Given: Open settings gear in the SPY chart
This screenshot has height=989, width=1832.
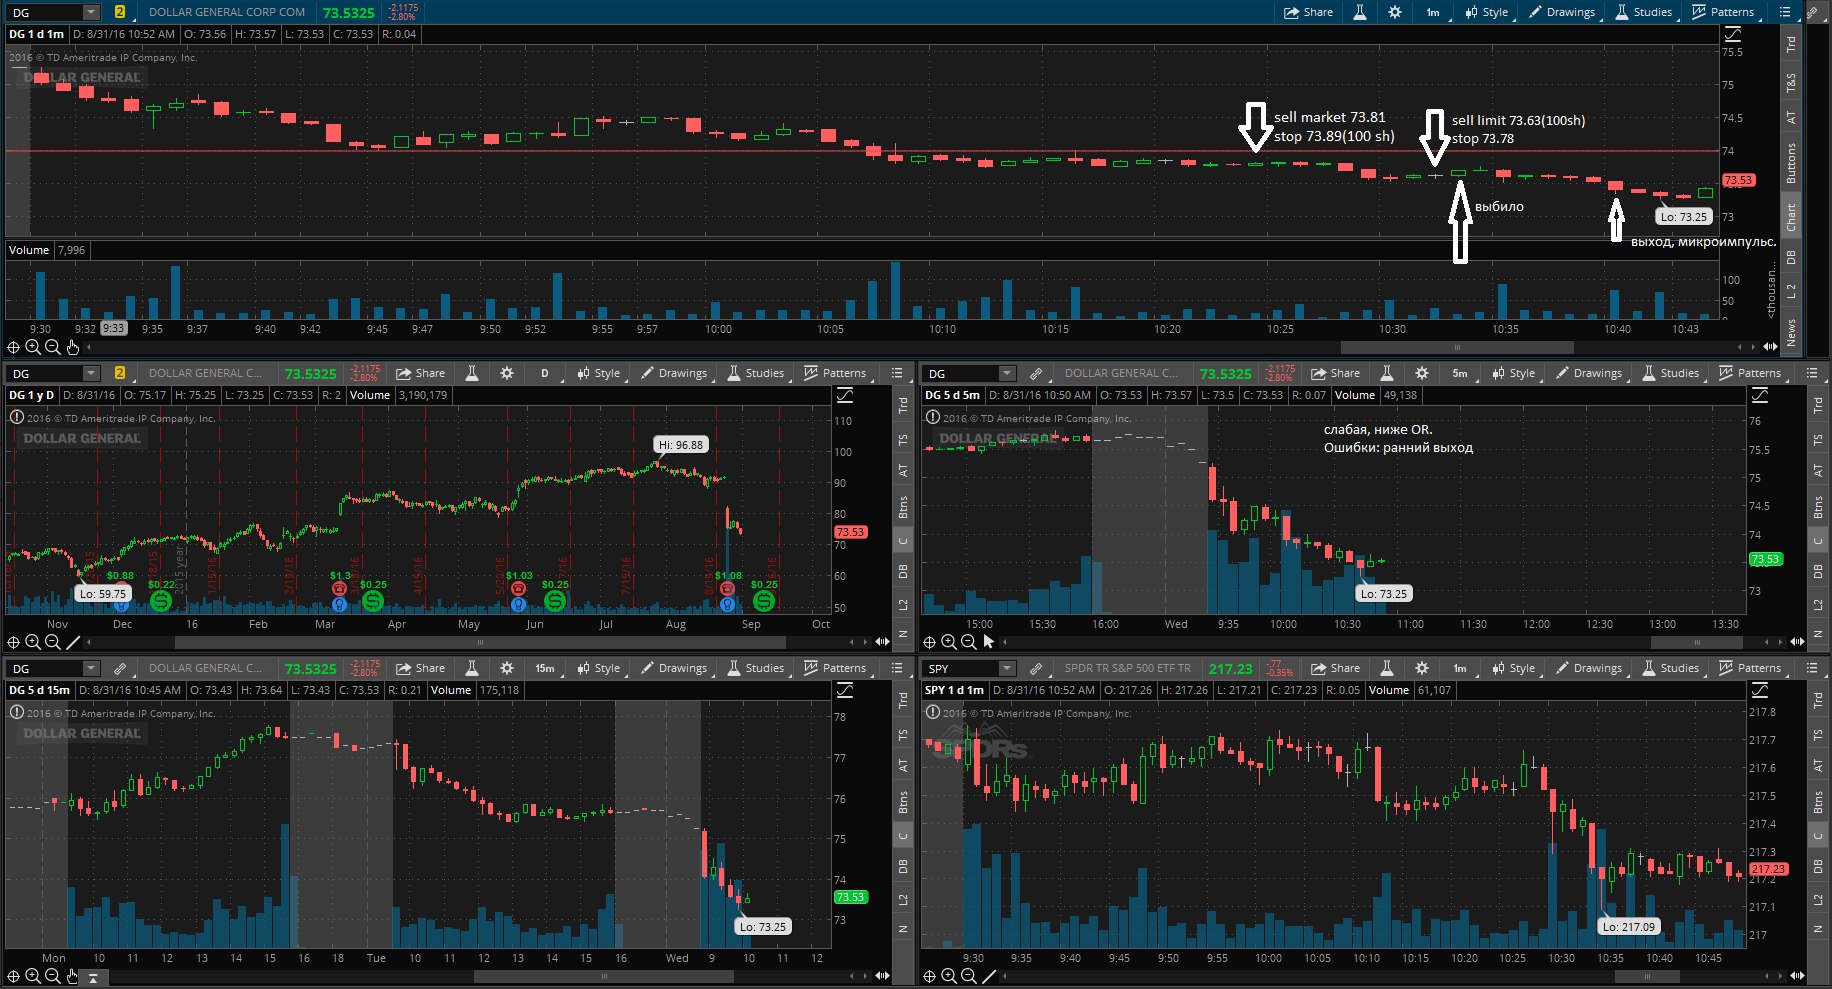Looking at the screenshot, I should [x=1422, y=668].
